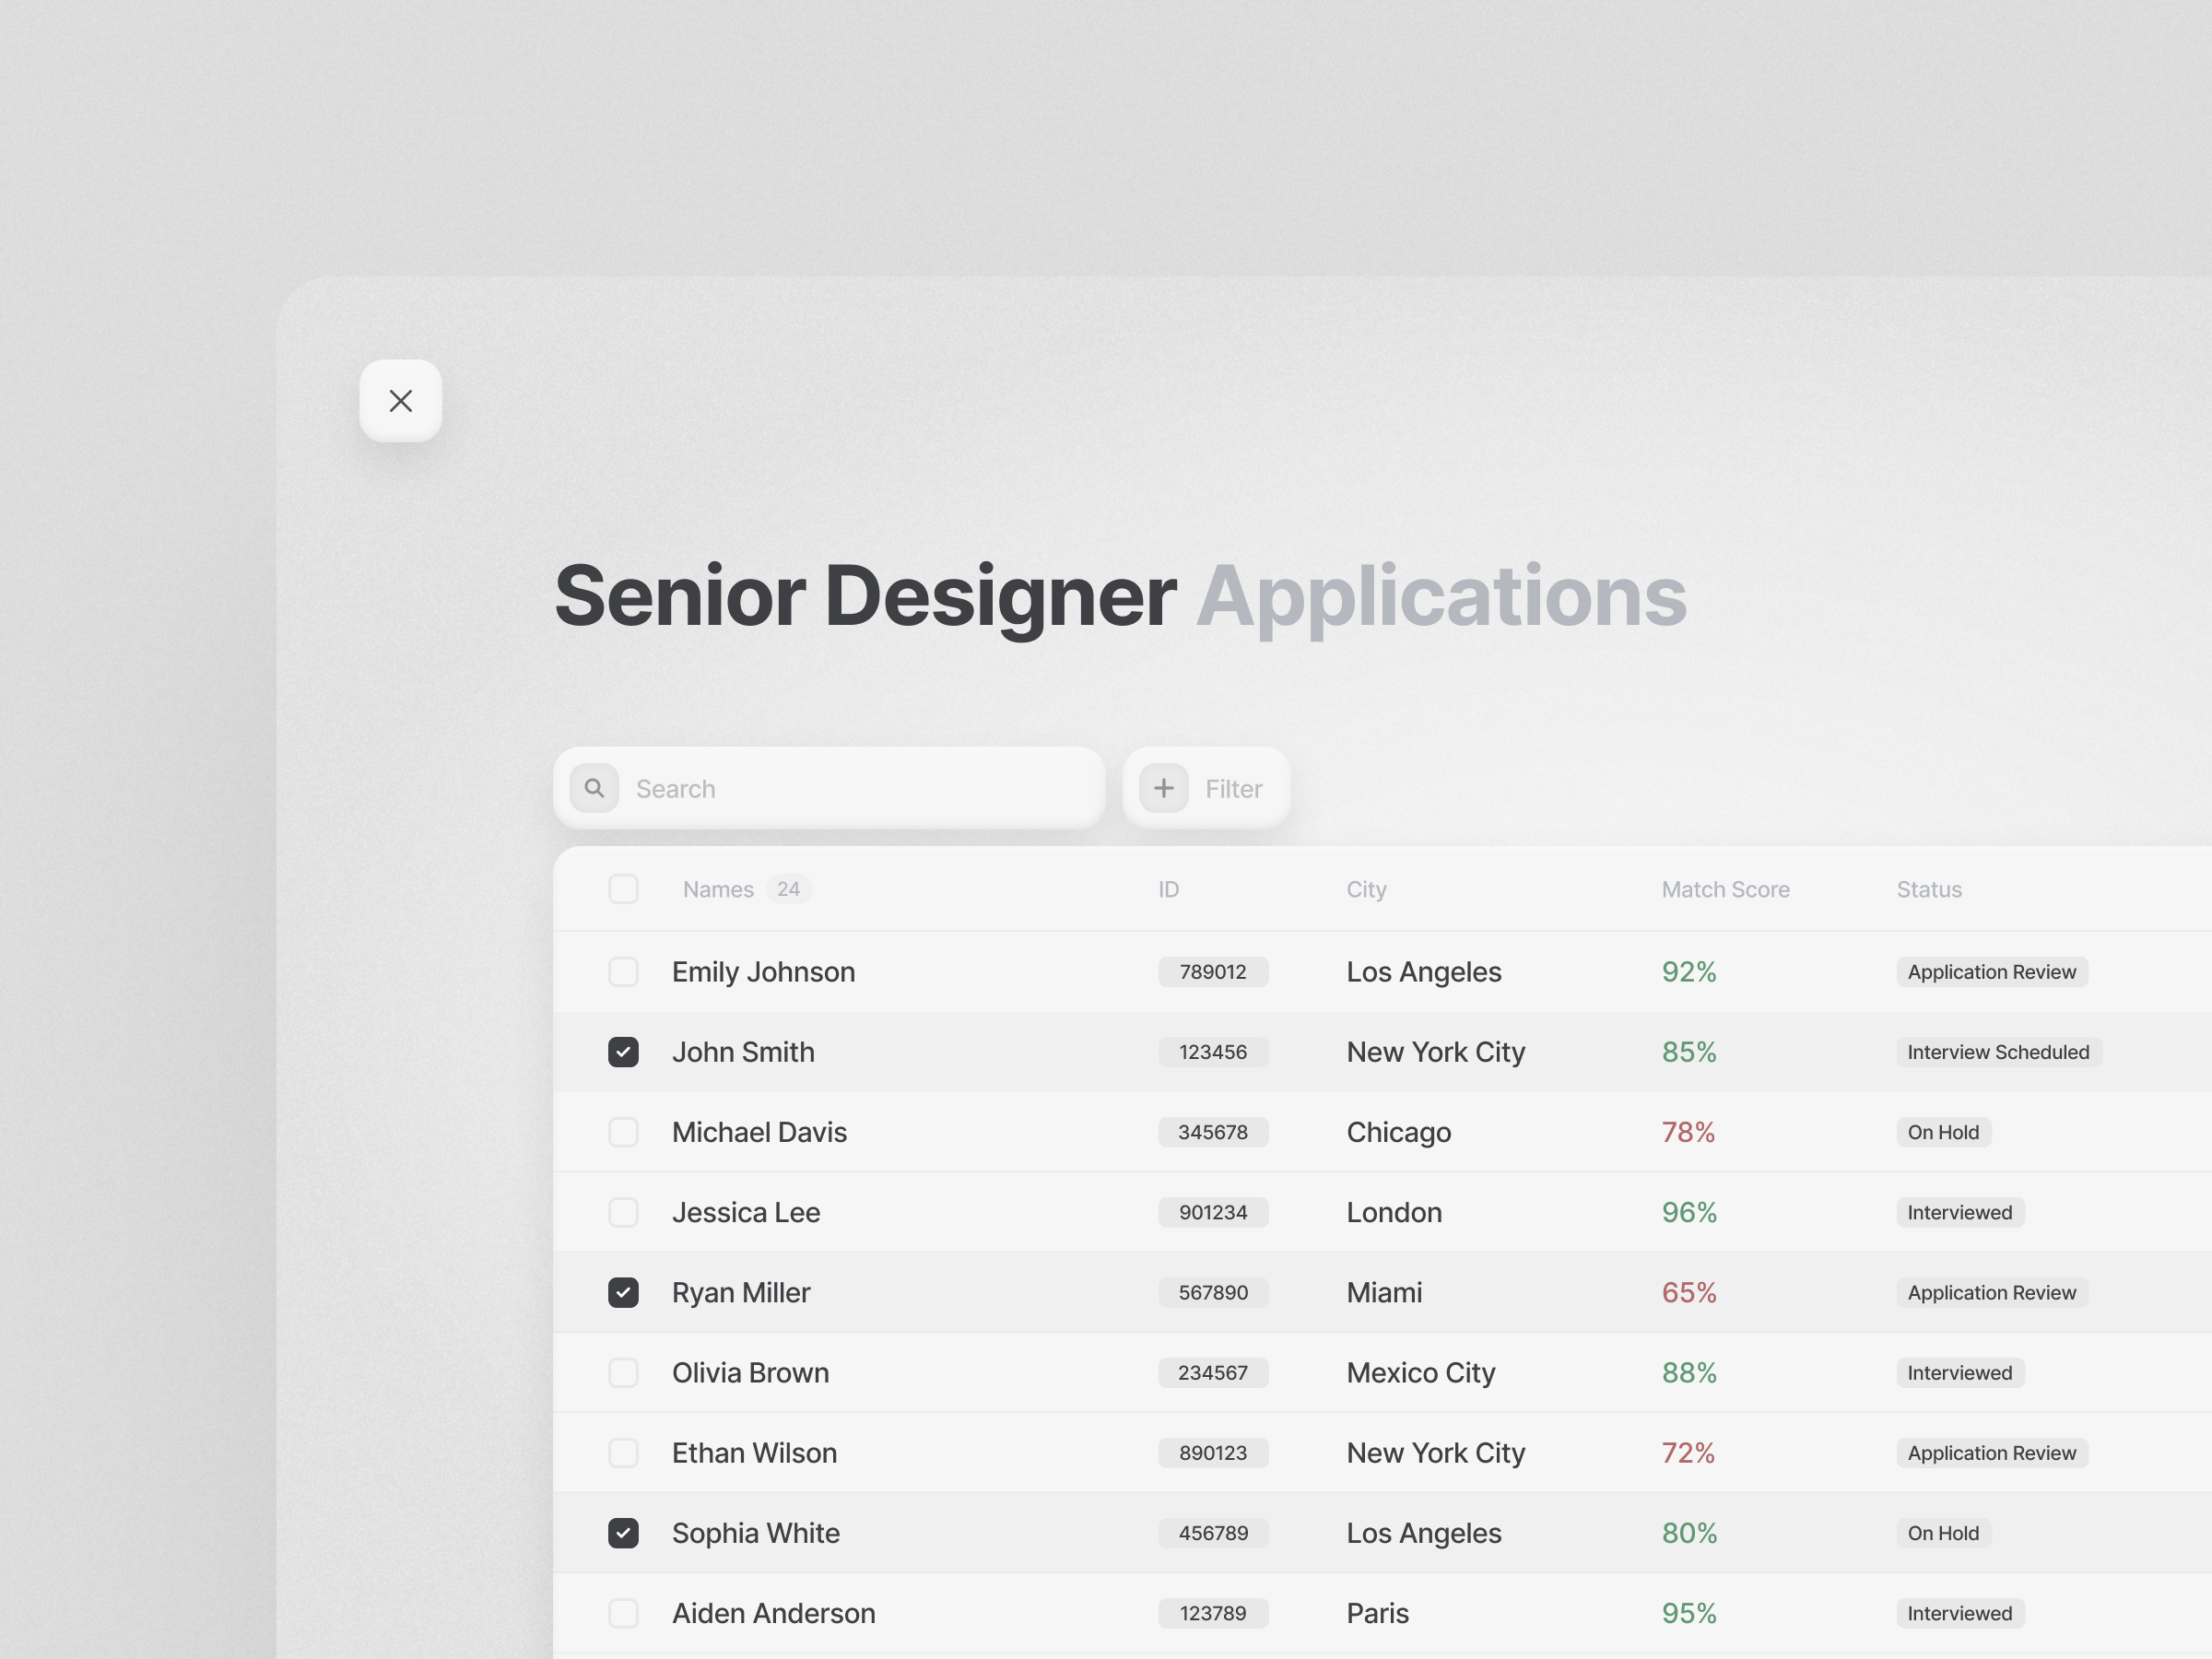Open Michael Davis's name
This screenshot has height=1659, width=2212.
759,1132
